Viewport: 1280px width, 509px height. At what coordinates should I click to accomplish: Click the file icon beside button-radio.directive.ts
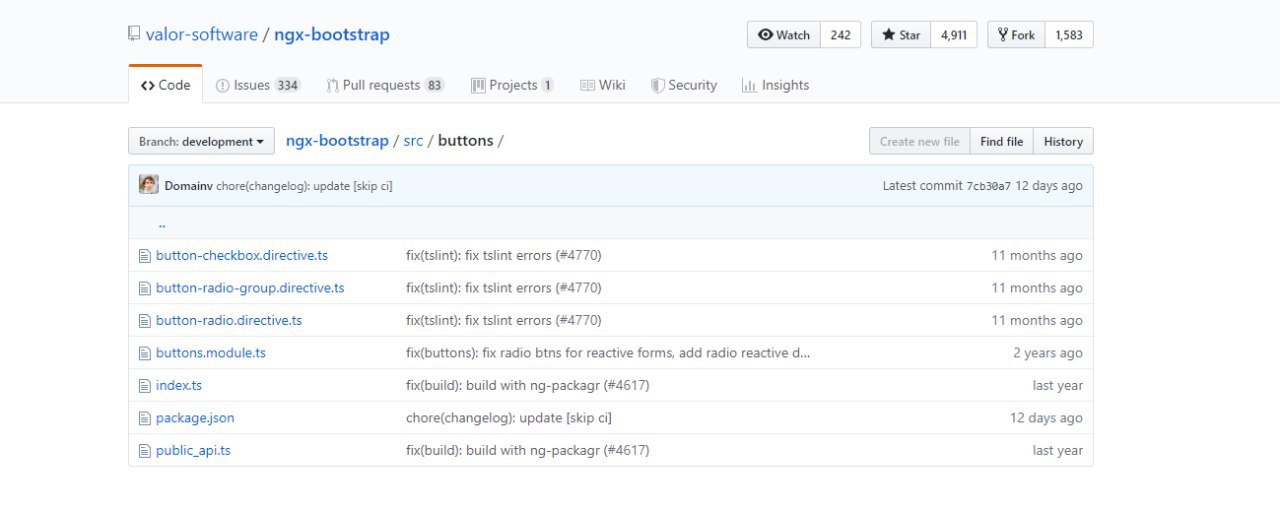(144, 320)
